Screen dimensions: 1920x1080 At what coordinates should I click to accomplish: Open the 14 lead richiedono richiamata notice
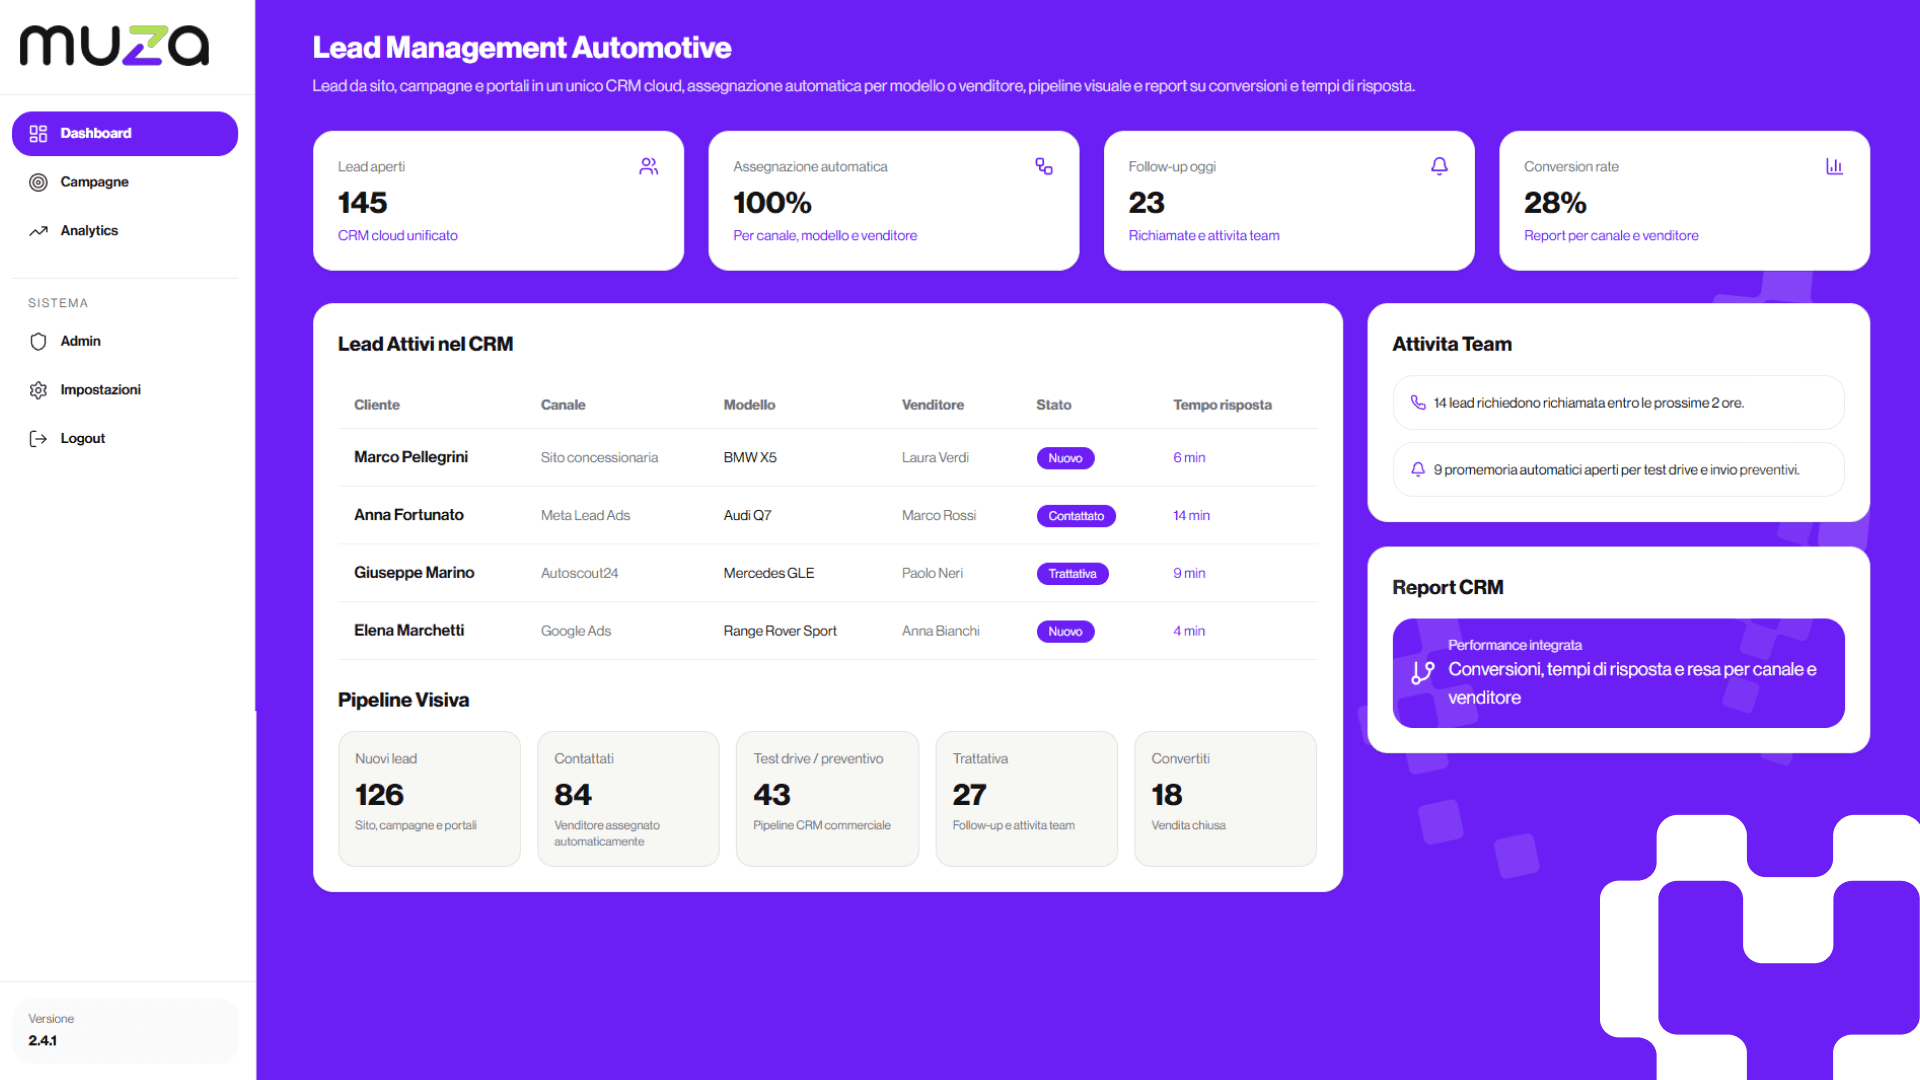pyautogui.click(x=1618, y=402)
